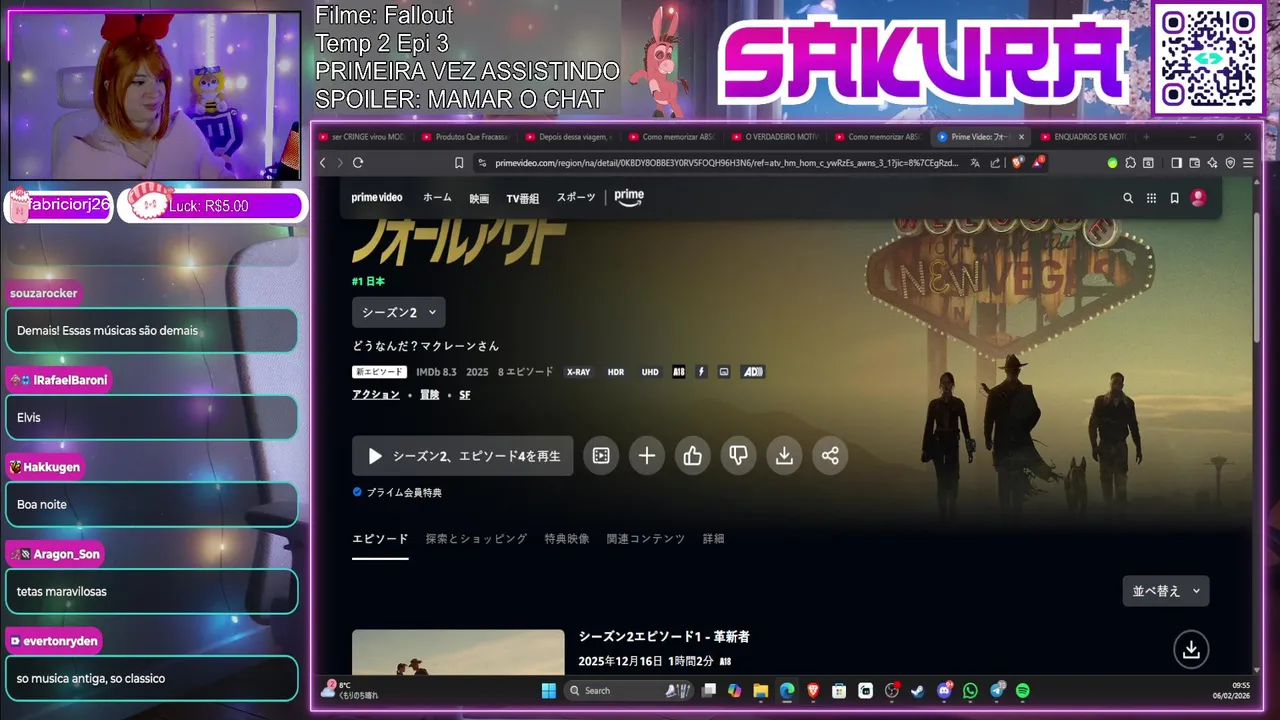This screenshot has height=720, width=1280.
Task: Click episode 1 thumbnail image
Action: pyautogui.click(x=458, y=653)
